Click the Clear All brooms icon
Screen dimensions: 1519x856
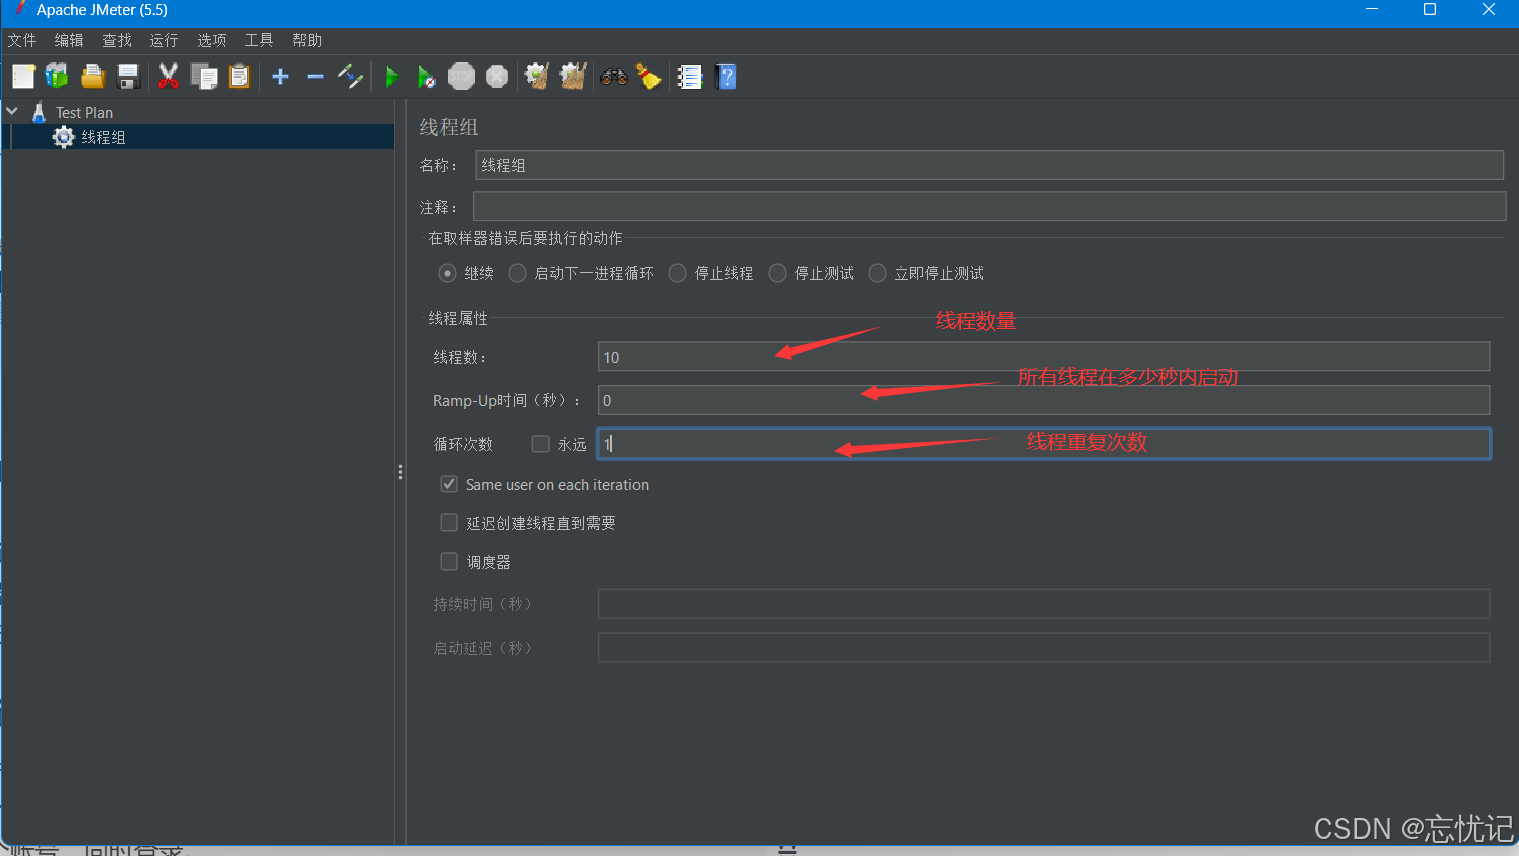(x=573, y=76)
